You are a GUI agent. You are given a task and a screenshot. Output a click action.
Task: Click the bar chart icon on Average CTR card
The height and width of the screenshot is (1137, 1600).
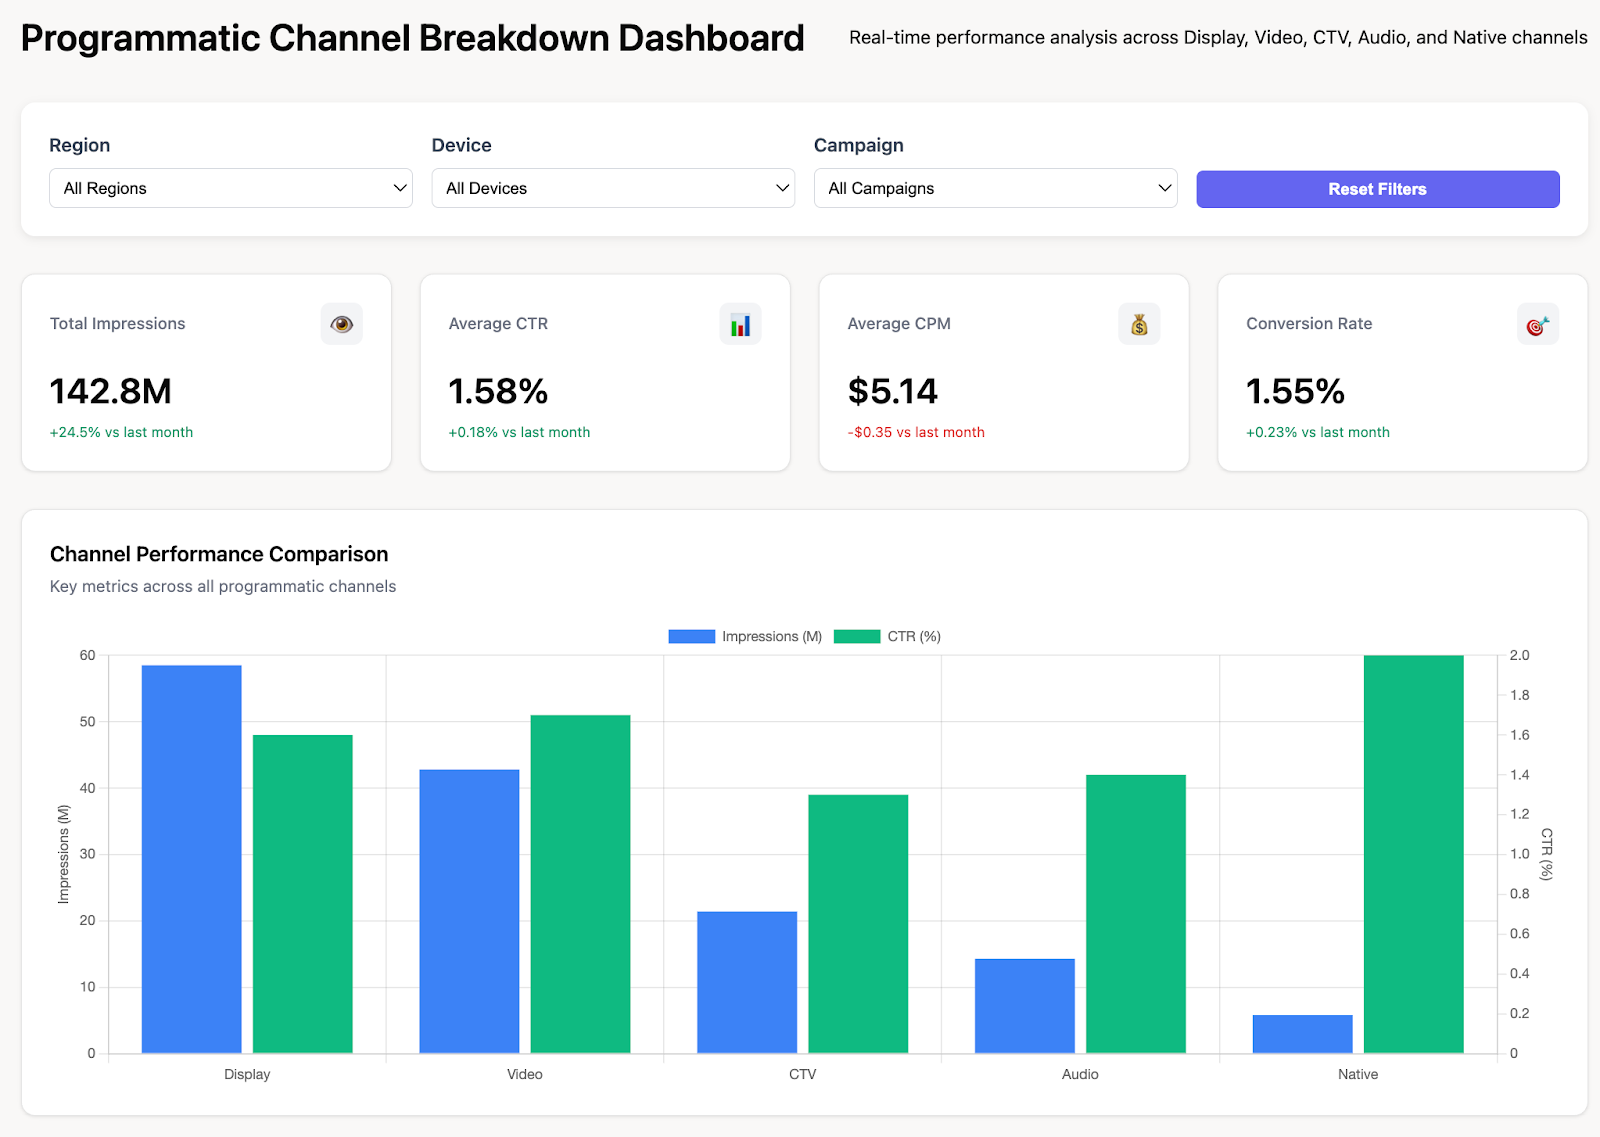click(x=740, y=323)
